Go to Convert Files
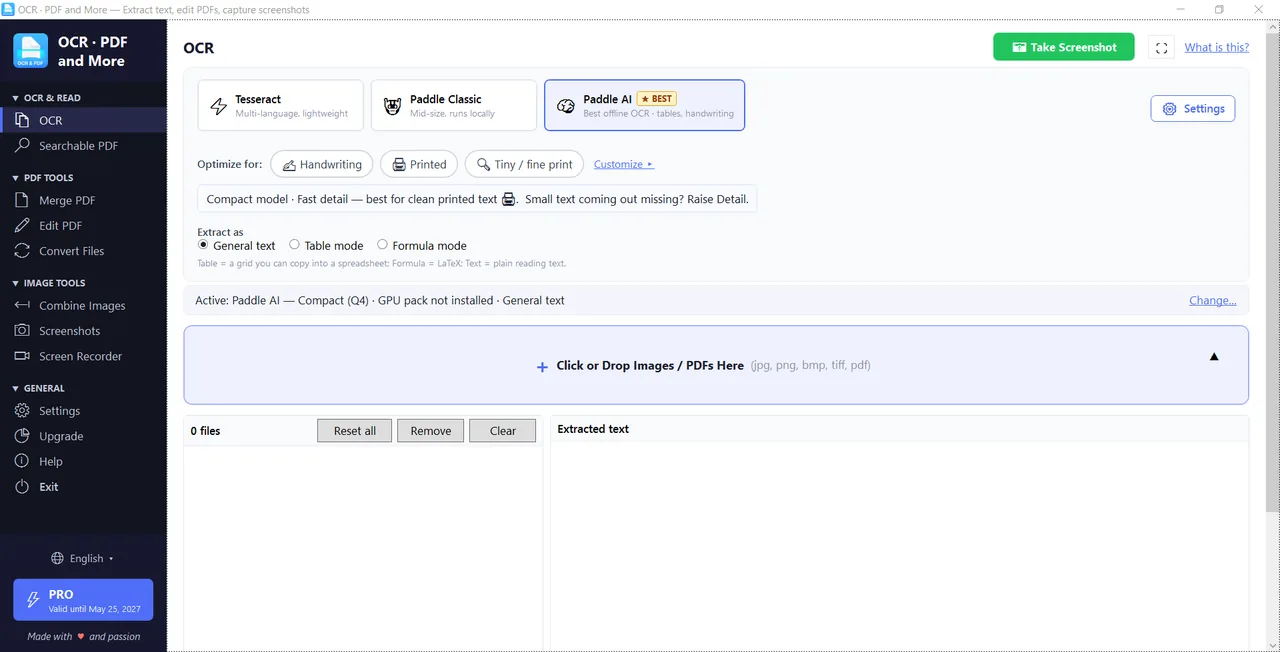Viewport: 1280px width, 652px height. tap(83, 251)
